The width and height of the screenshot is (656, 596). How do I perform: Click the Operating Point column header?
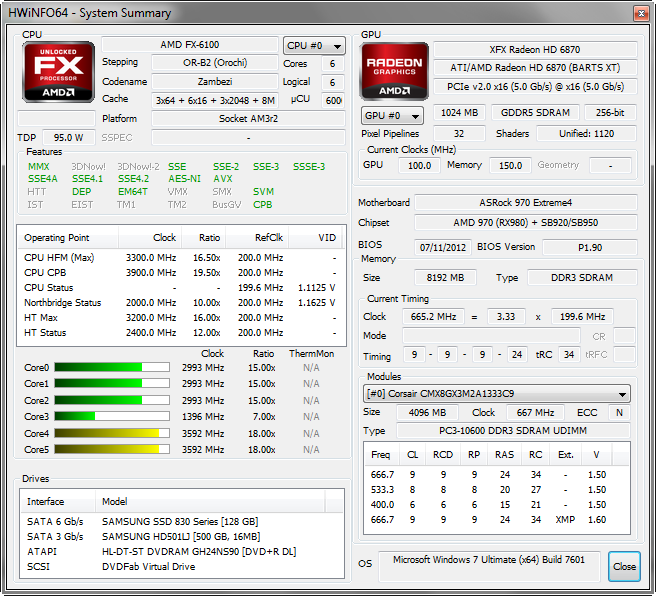click(68, 238)
